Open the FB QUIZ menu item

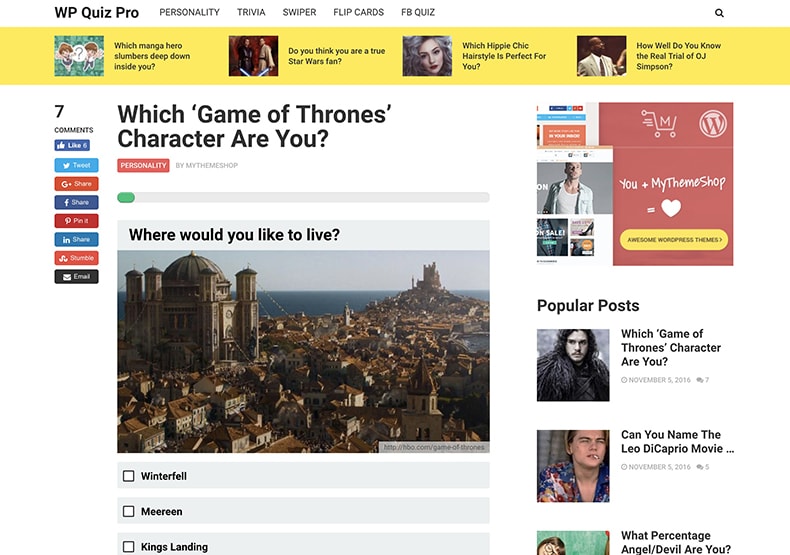coord(418,12)
